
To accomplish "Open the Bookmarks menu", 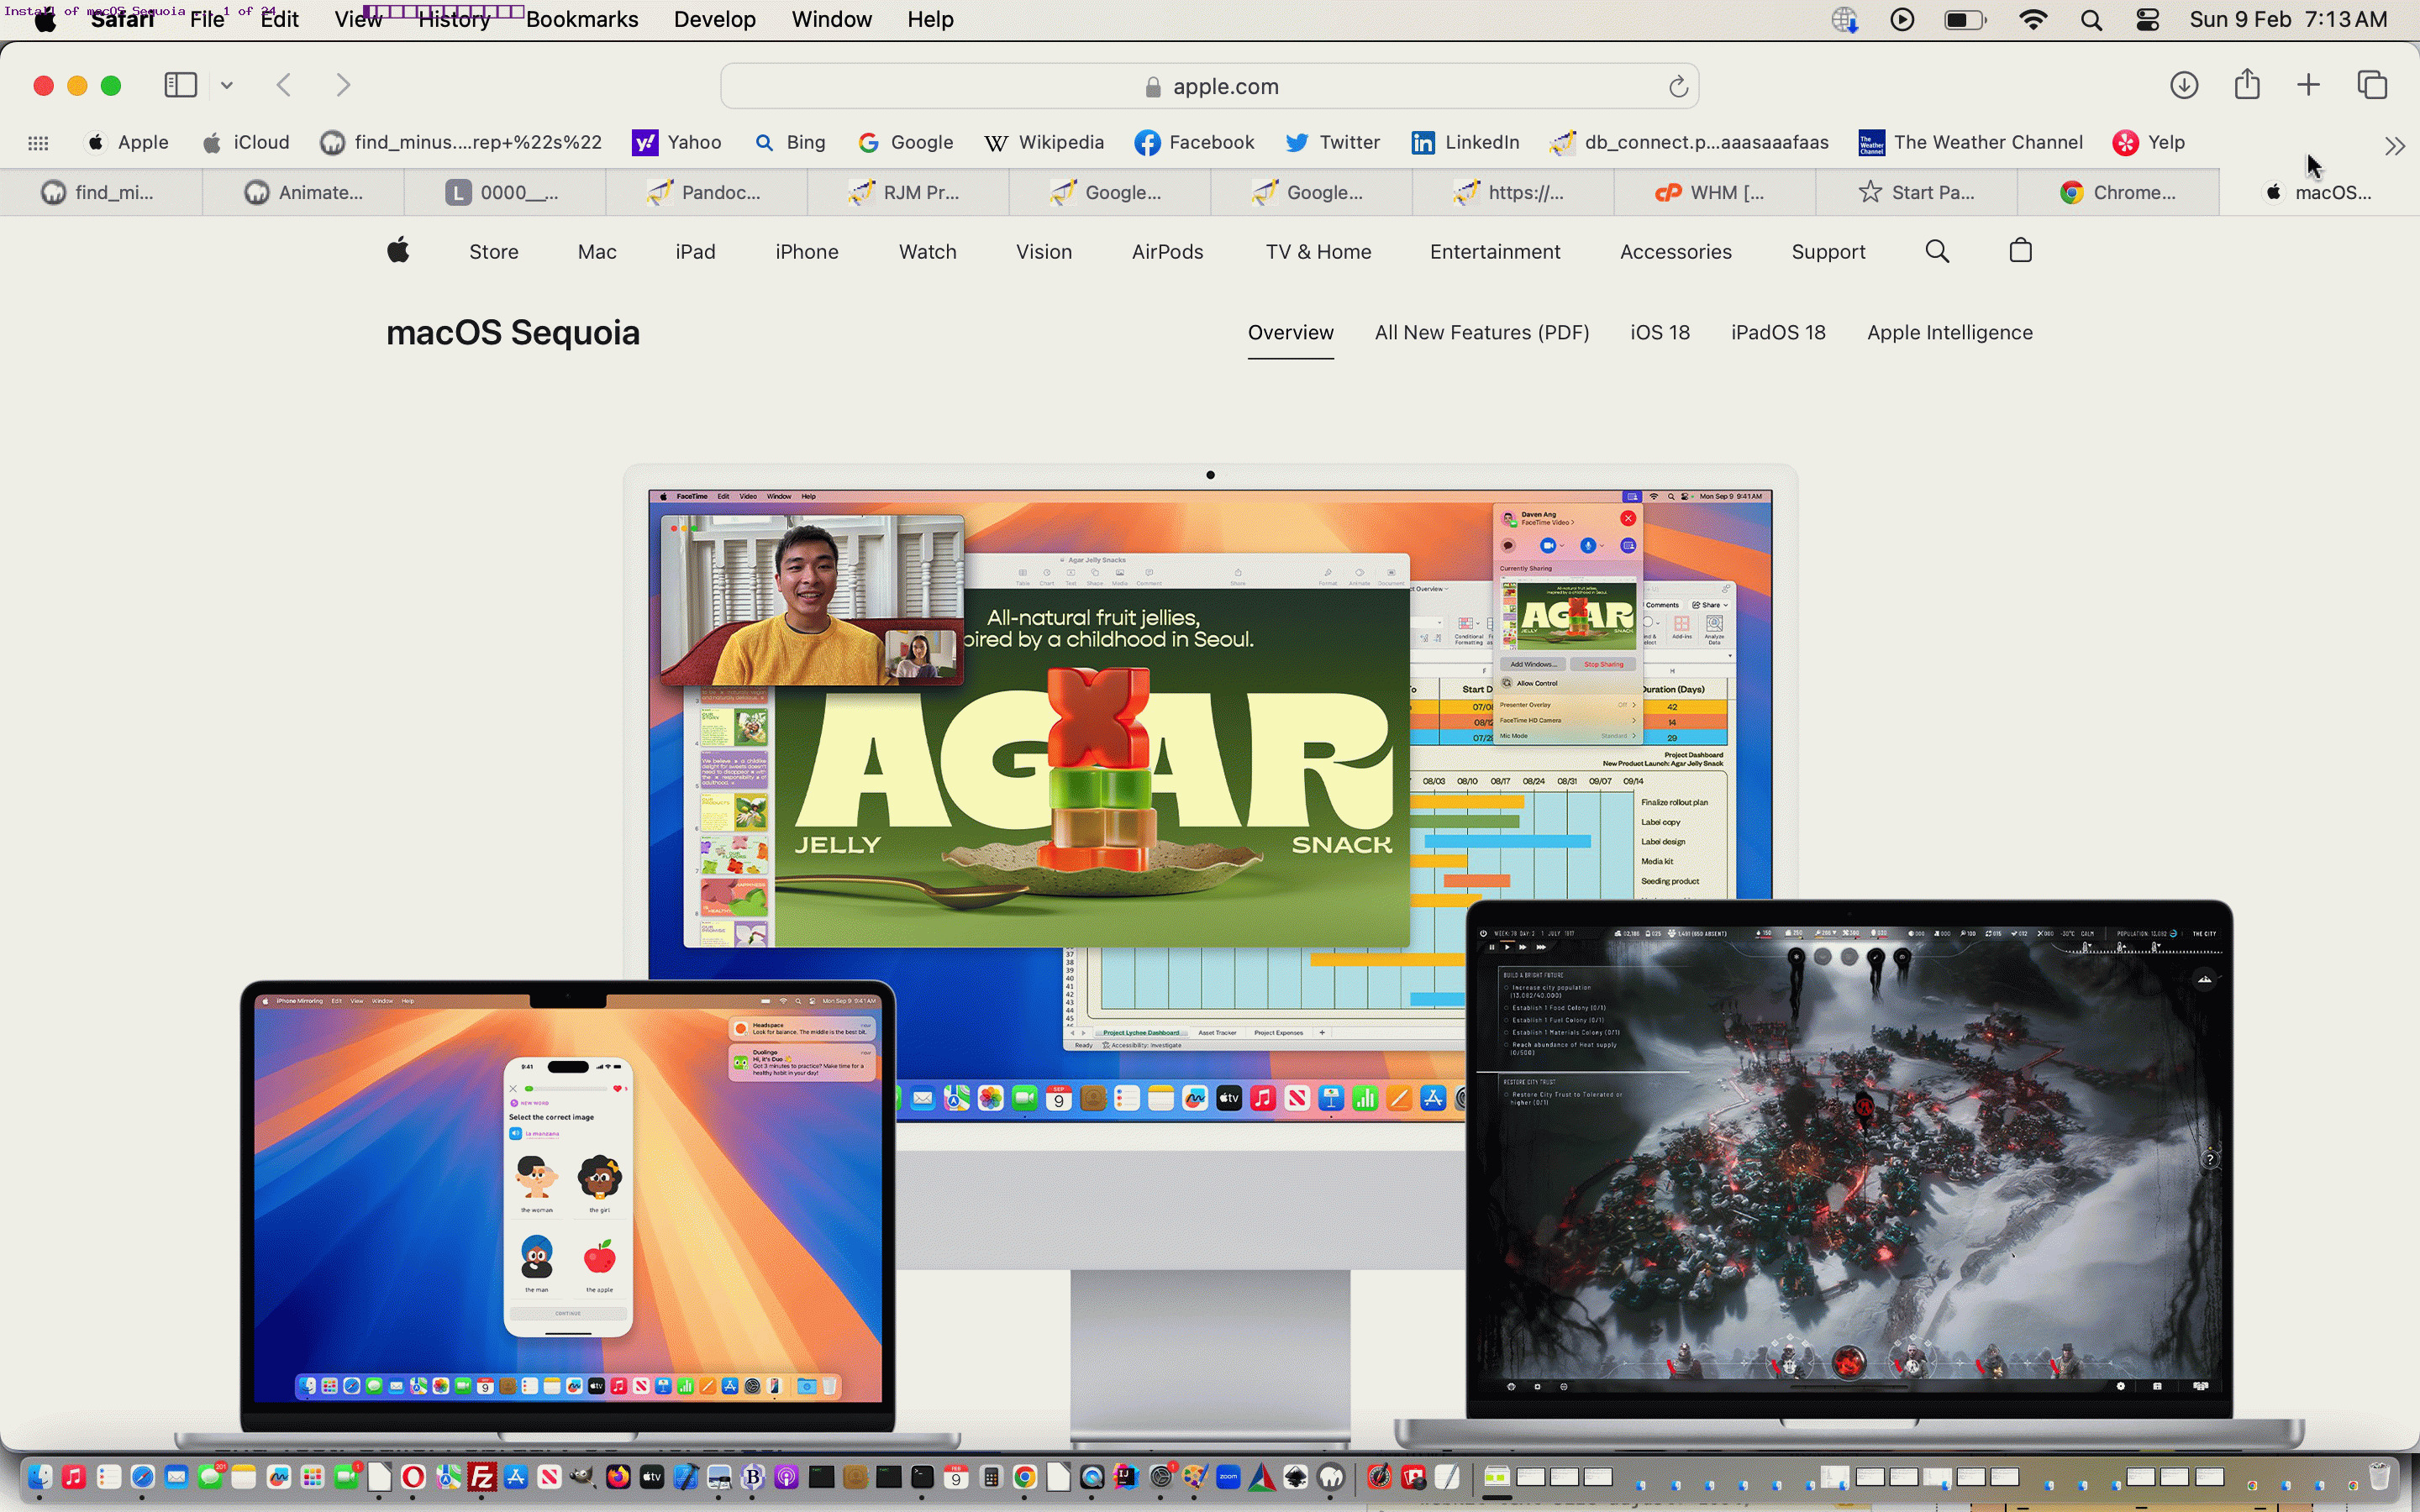I will pos(582,19).
